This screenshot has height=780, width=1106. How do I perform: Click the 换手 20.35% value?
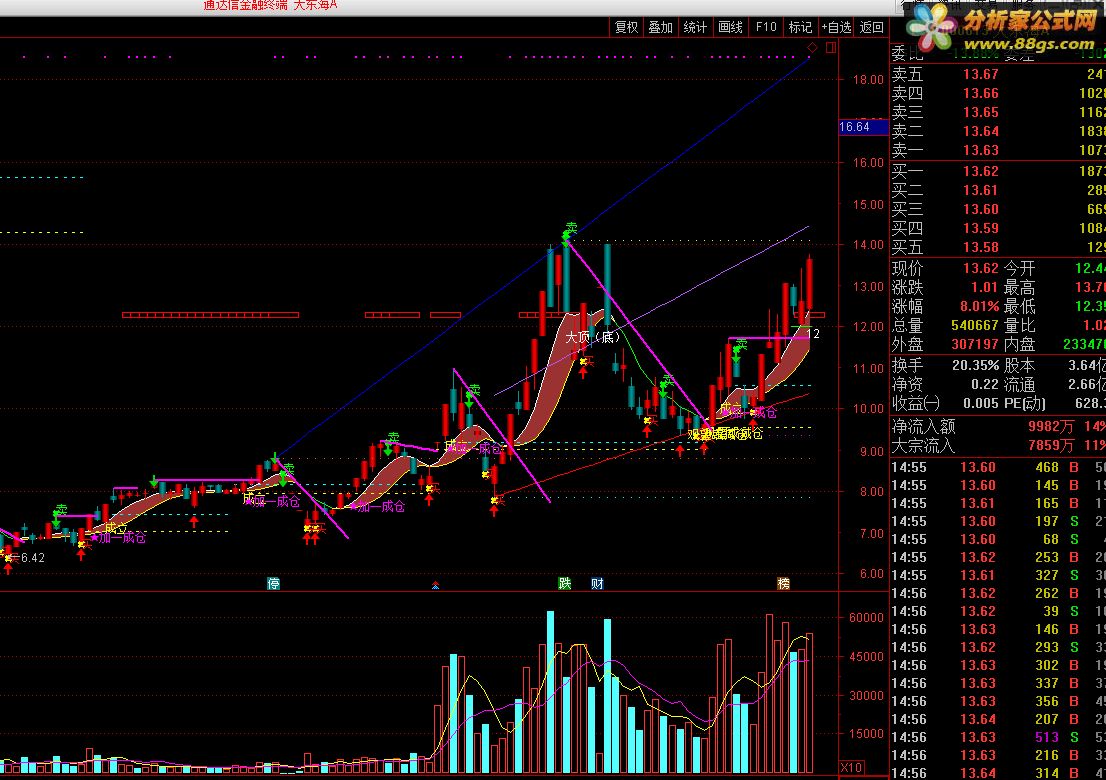976,366
